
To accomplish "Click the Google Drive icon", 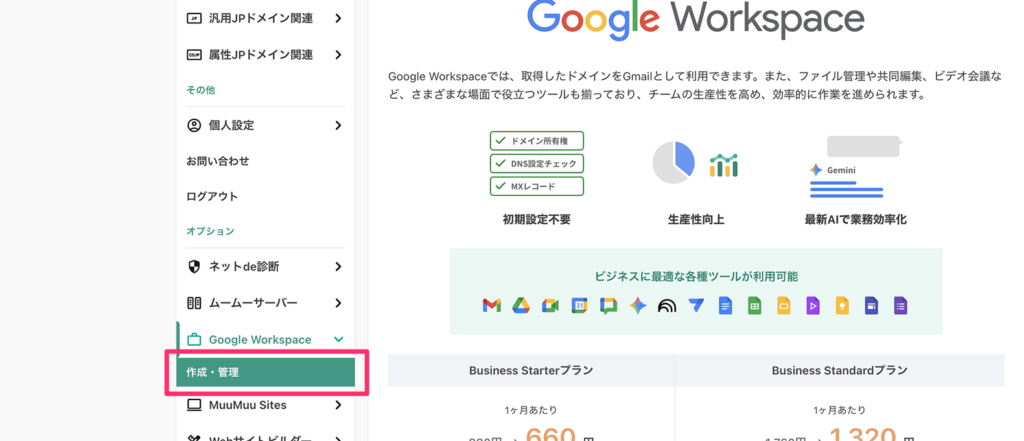I will pos(520,305).
